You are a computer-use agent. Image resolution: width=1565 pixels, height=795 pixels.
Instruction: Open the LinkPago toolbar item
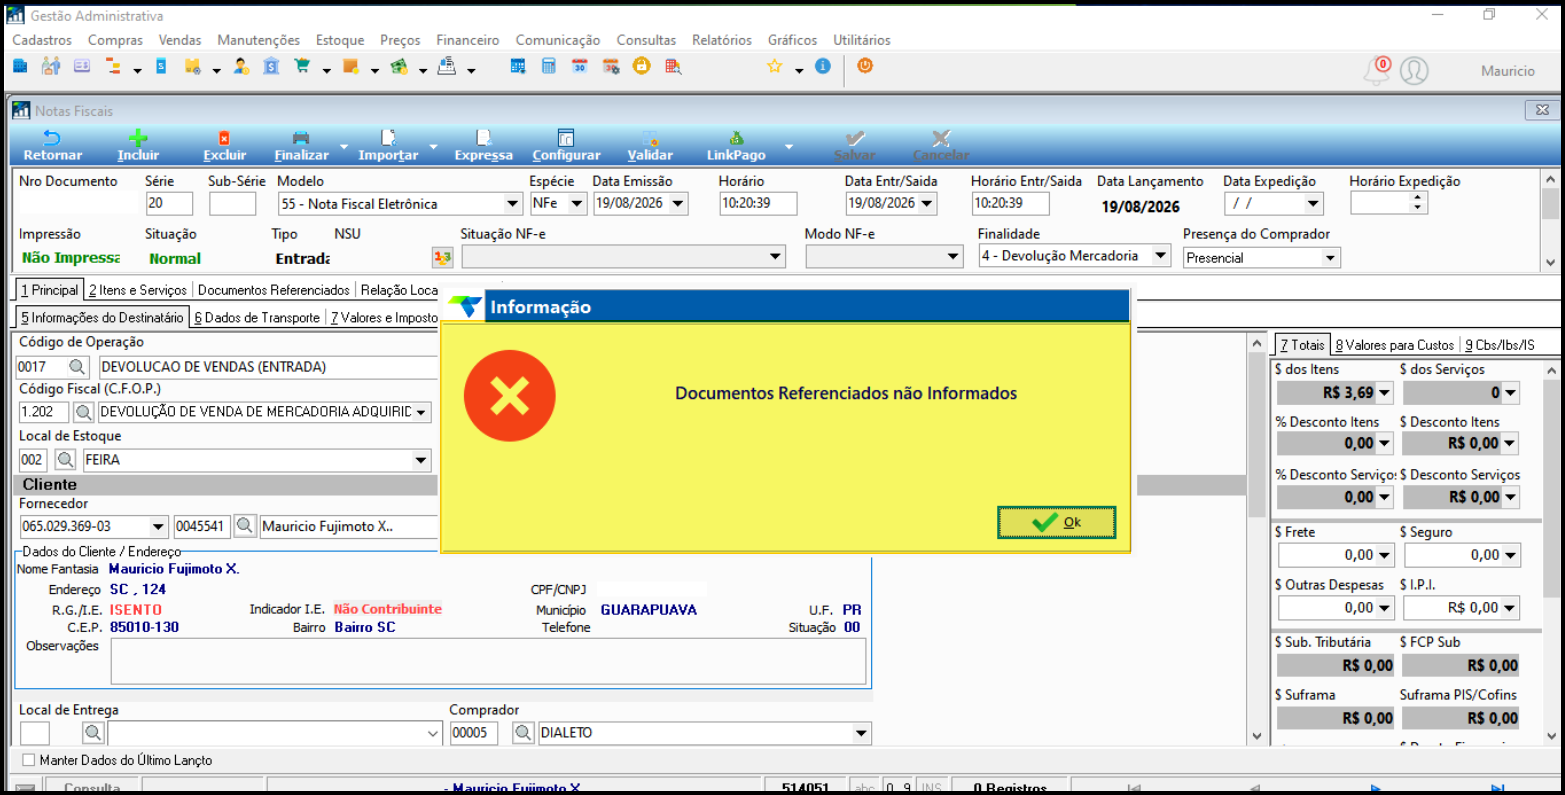(x=736, y=146)
